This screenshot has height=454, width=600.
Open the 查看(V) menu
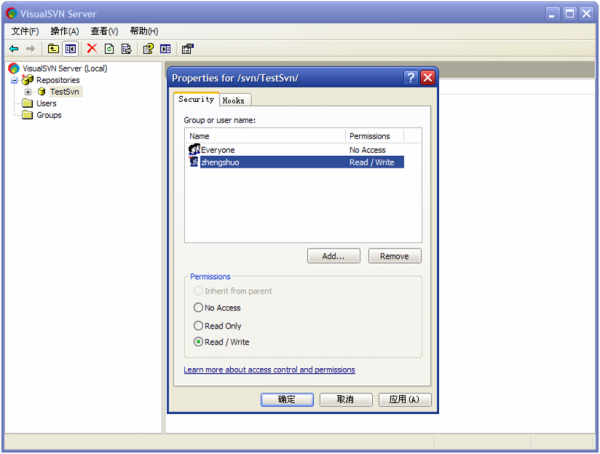(104, 31)
